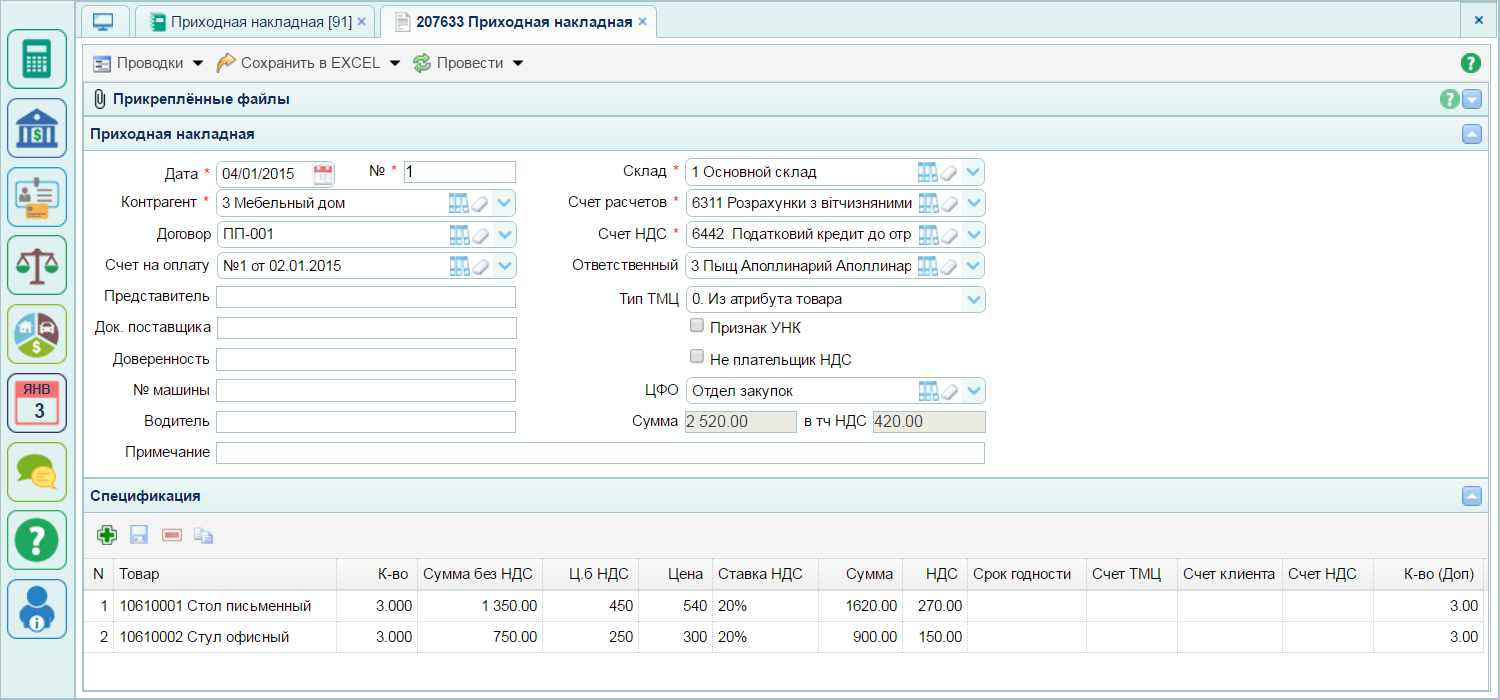Screen dimensions: 1500x700
Task: Switch to the desktop home tab
Action: click(104, 21)
